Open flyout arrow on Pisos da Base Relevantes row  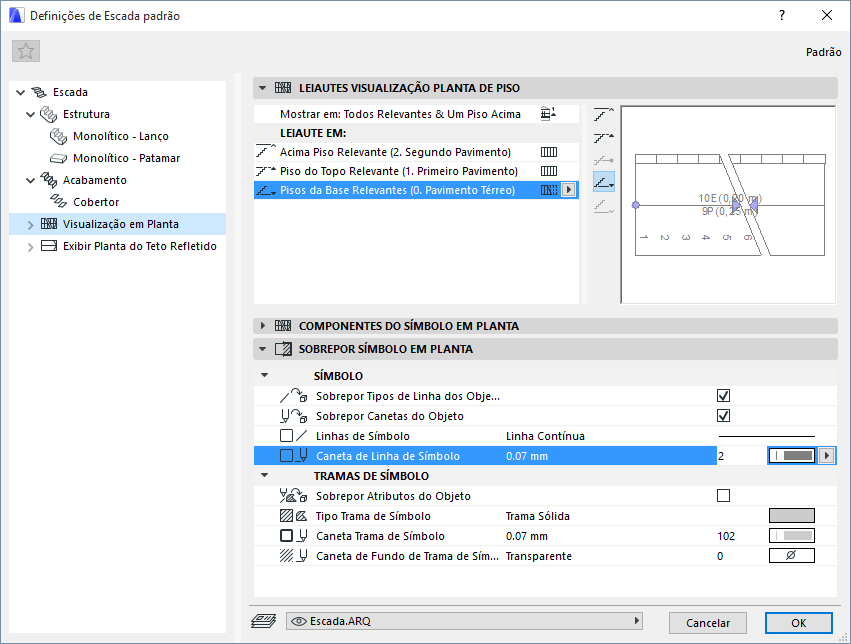click(568, 190)
